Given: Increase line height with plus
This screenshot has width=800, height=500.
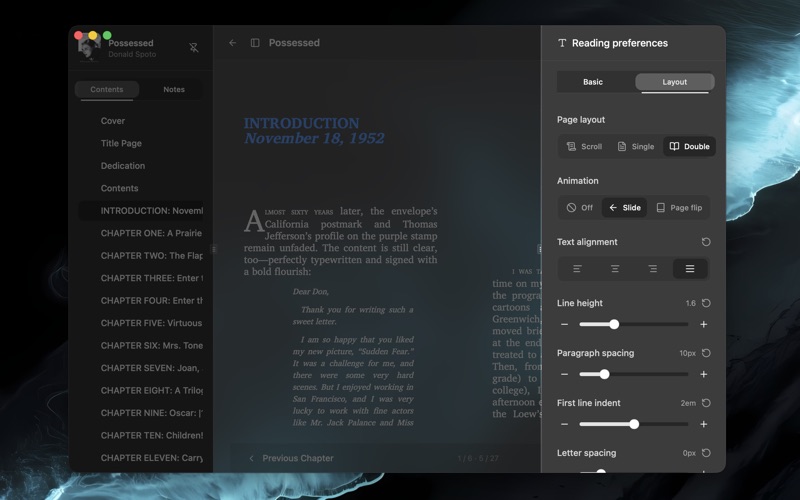Looking at the screenshot, I should click(704, 324).
